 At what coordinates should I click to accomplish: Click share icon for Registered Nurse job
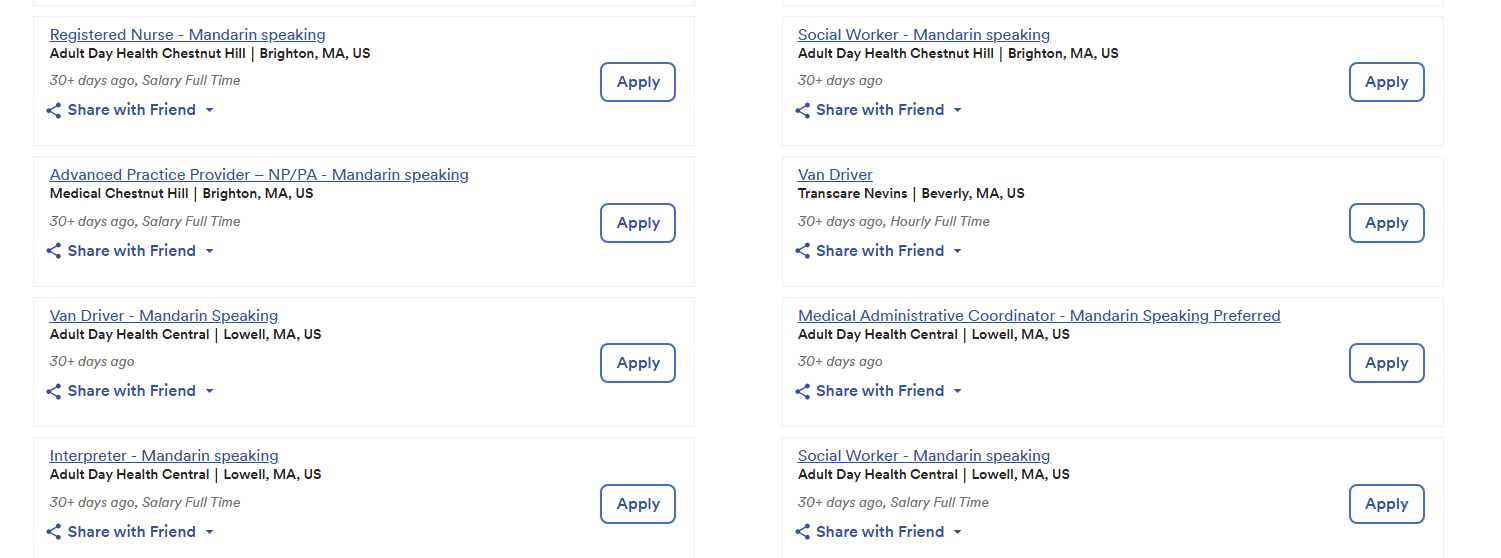coord(54,110)
